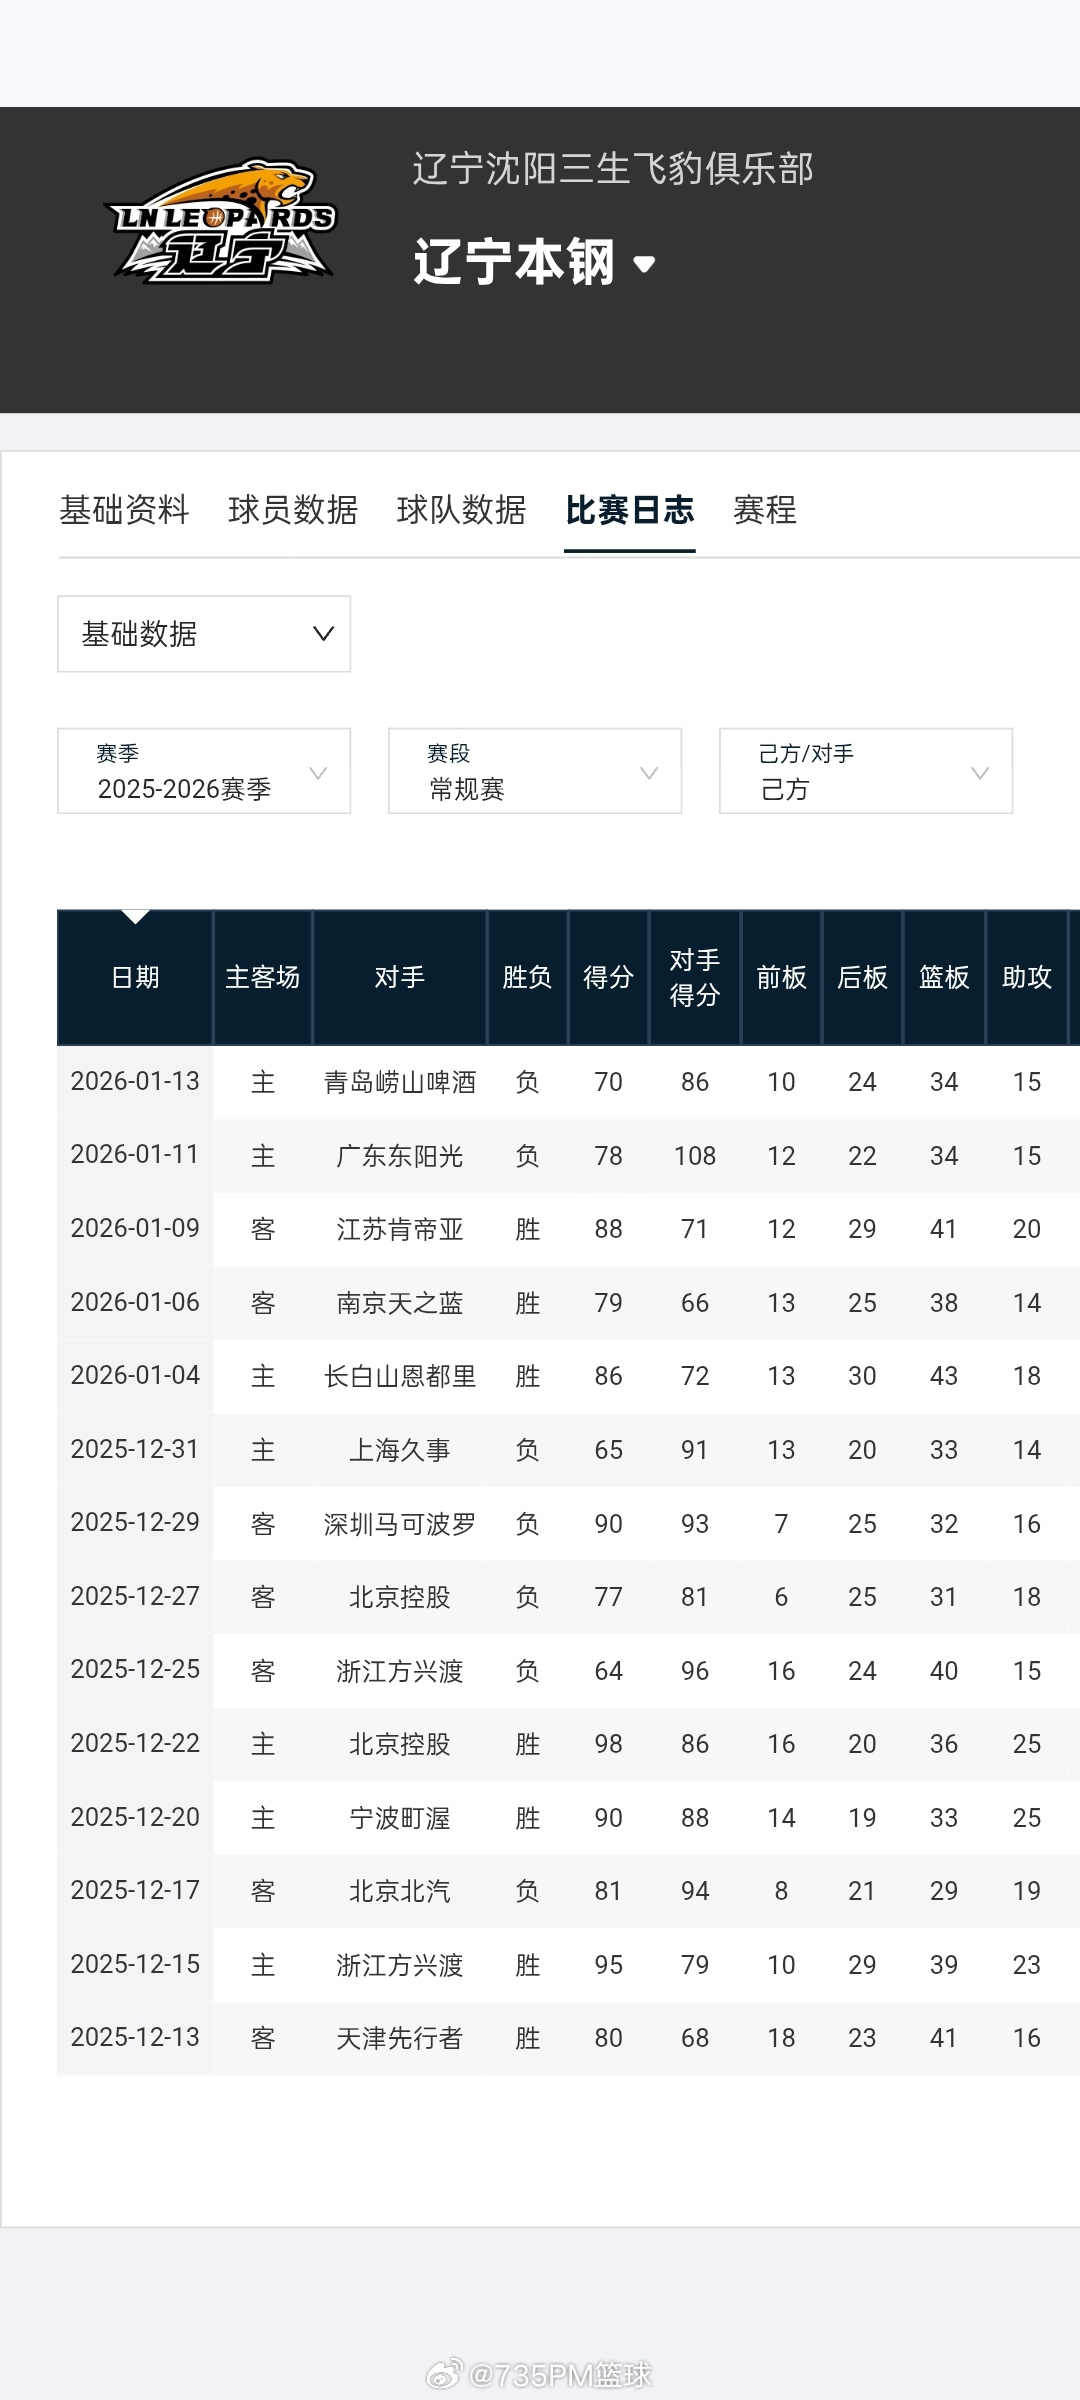This screenshot has width=1080, height=2400.
Task: Click 浙江方兴渡 in the 2025-12-25 row
Action: pyautogui.click(x=400, y=1671)
